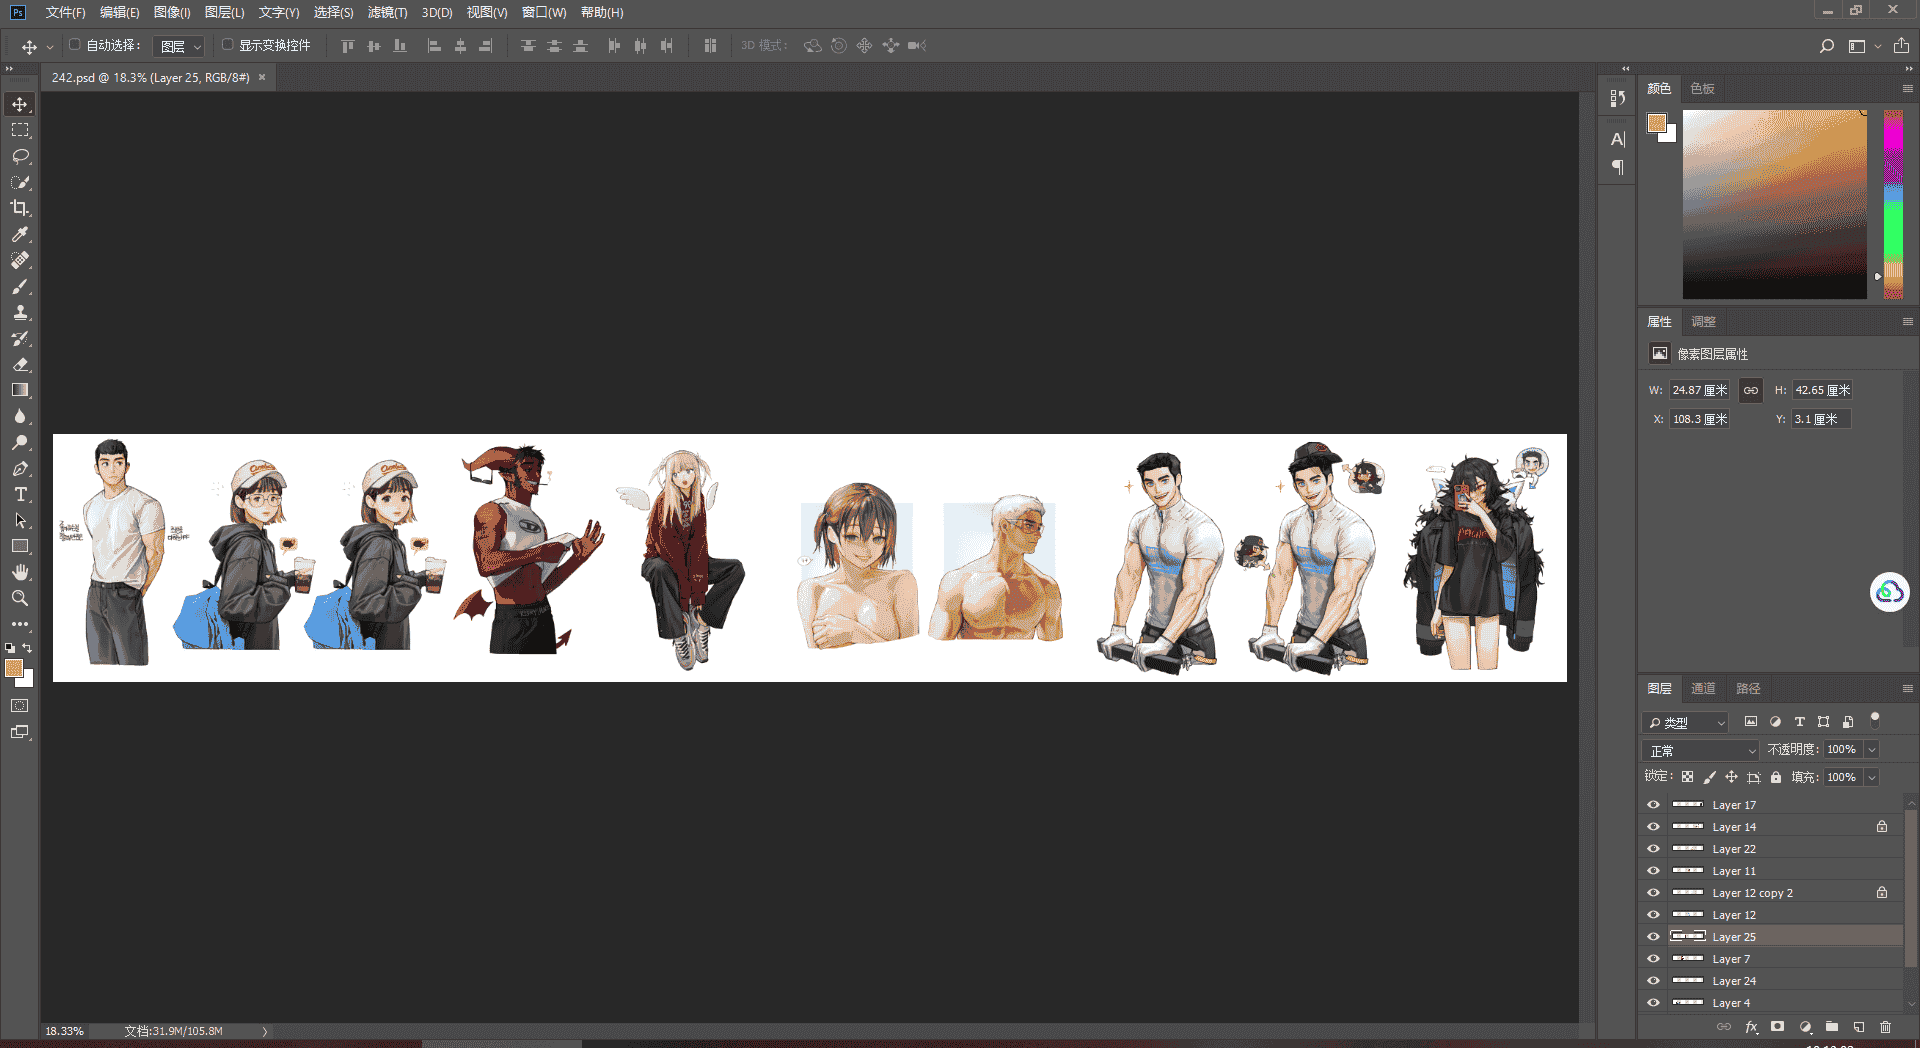This screenshot has width=1920, height=1048.
Task: Switch to the 色板 tab
Action: coord(1703,89)
